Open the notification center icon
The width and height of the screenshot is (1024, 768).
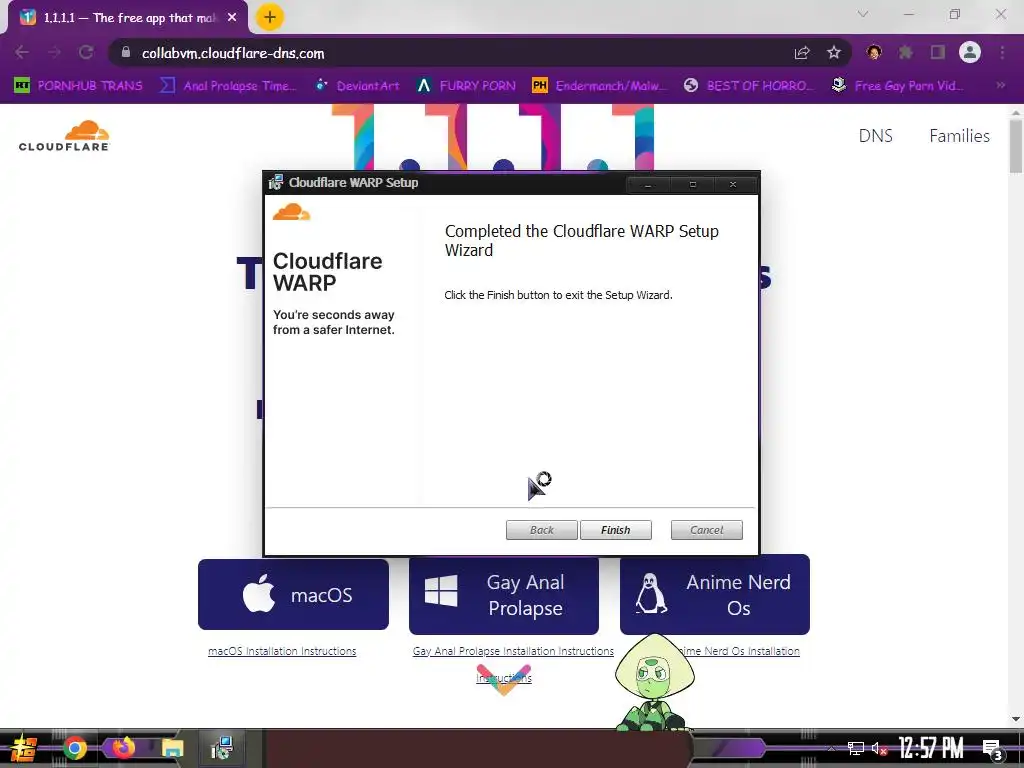[992, 750]
